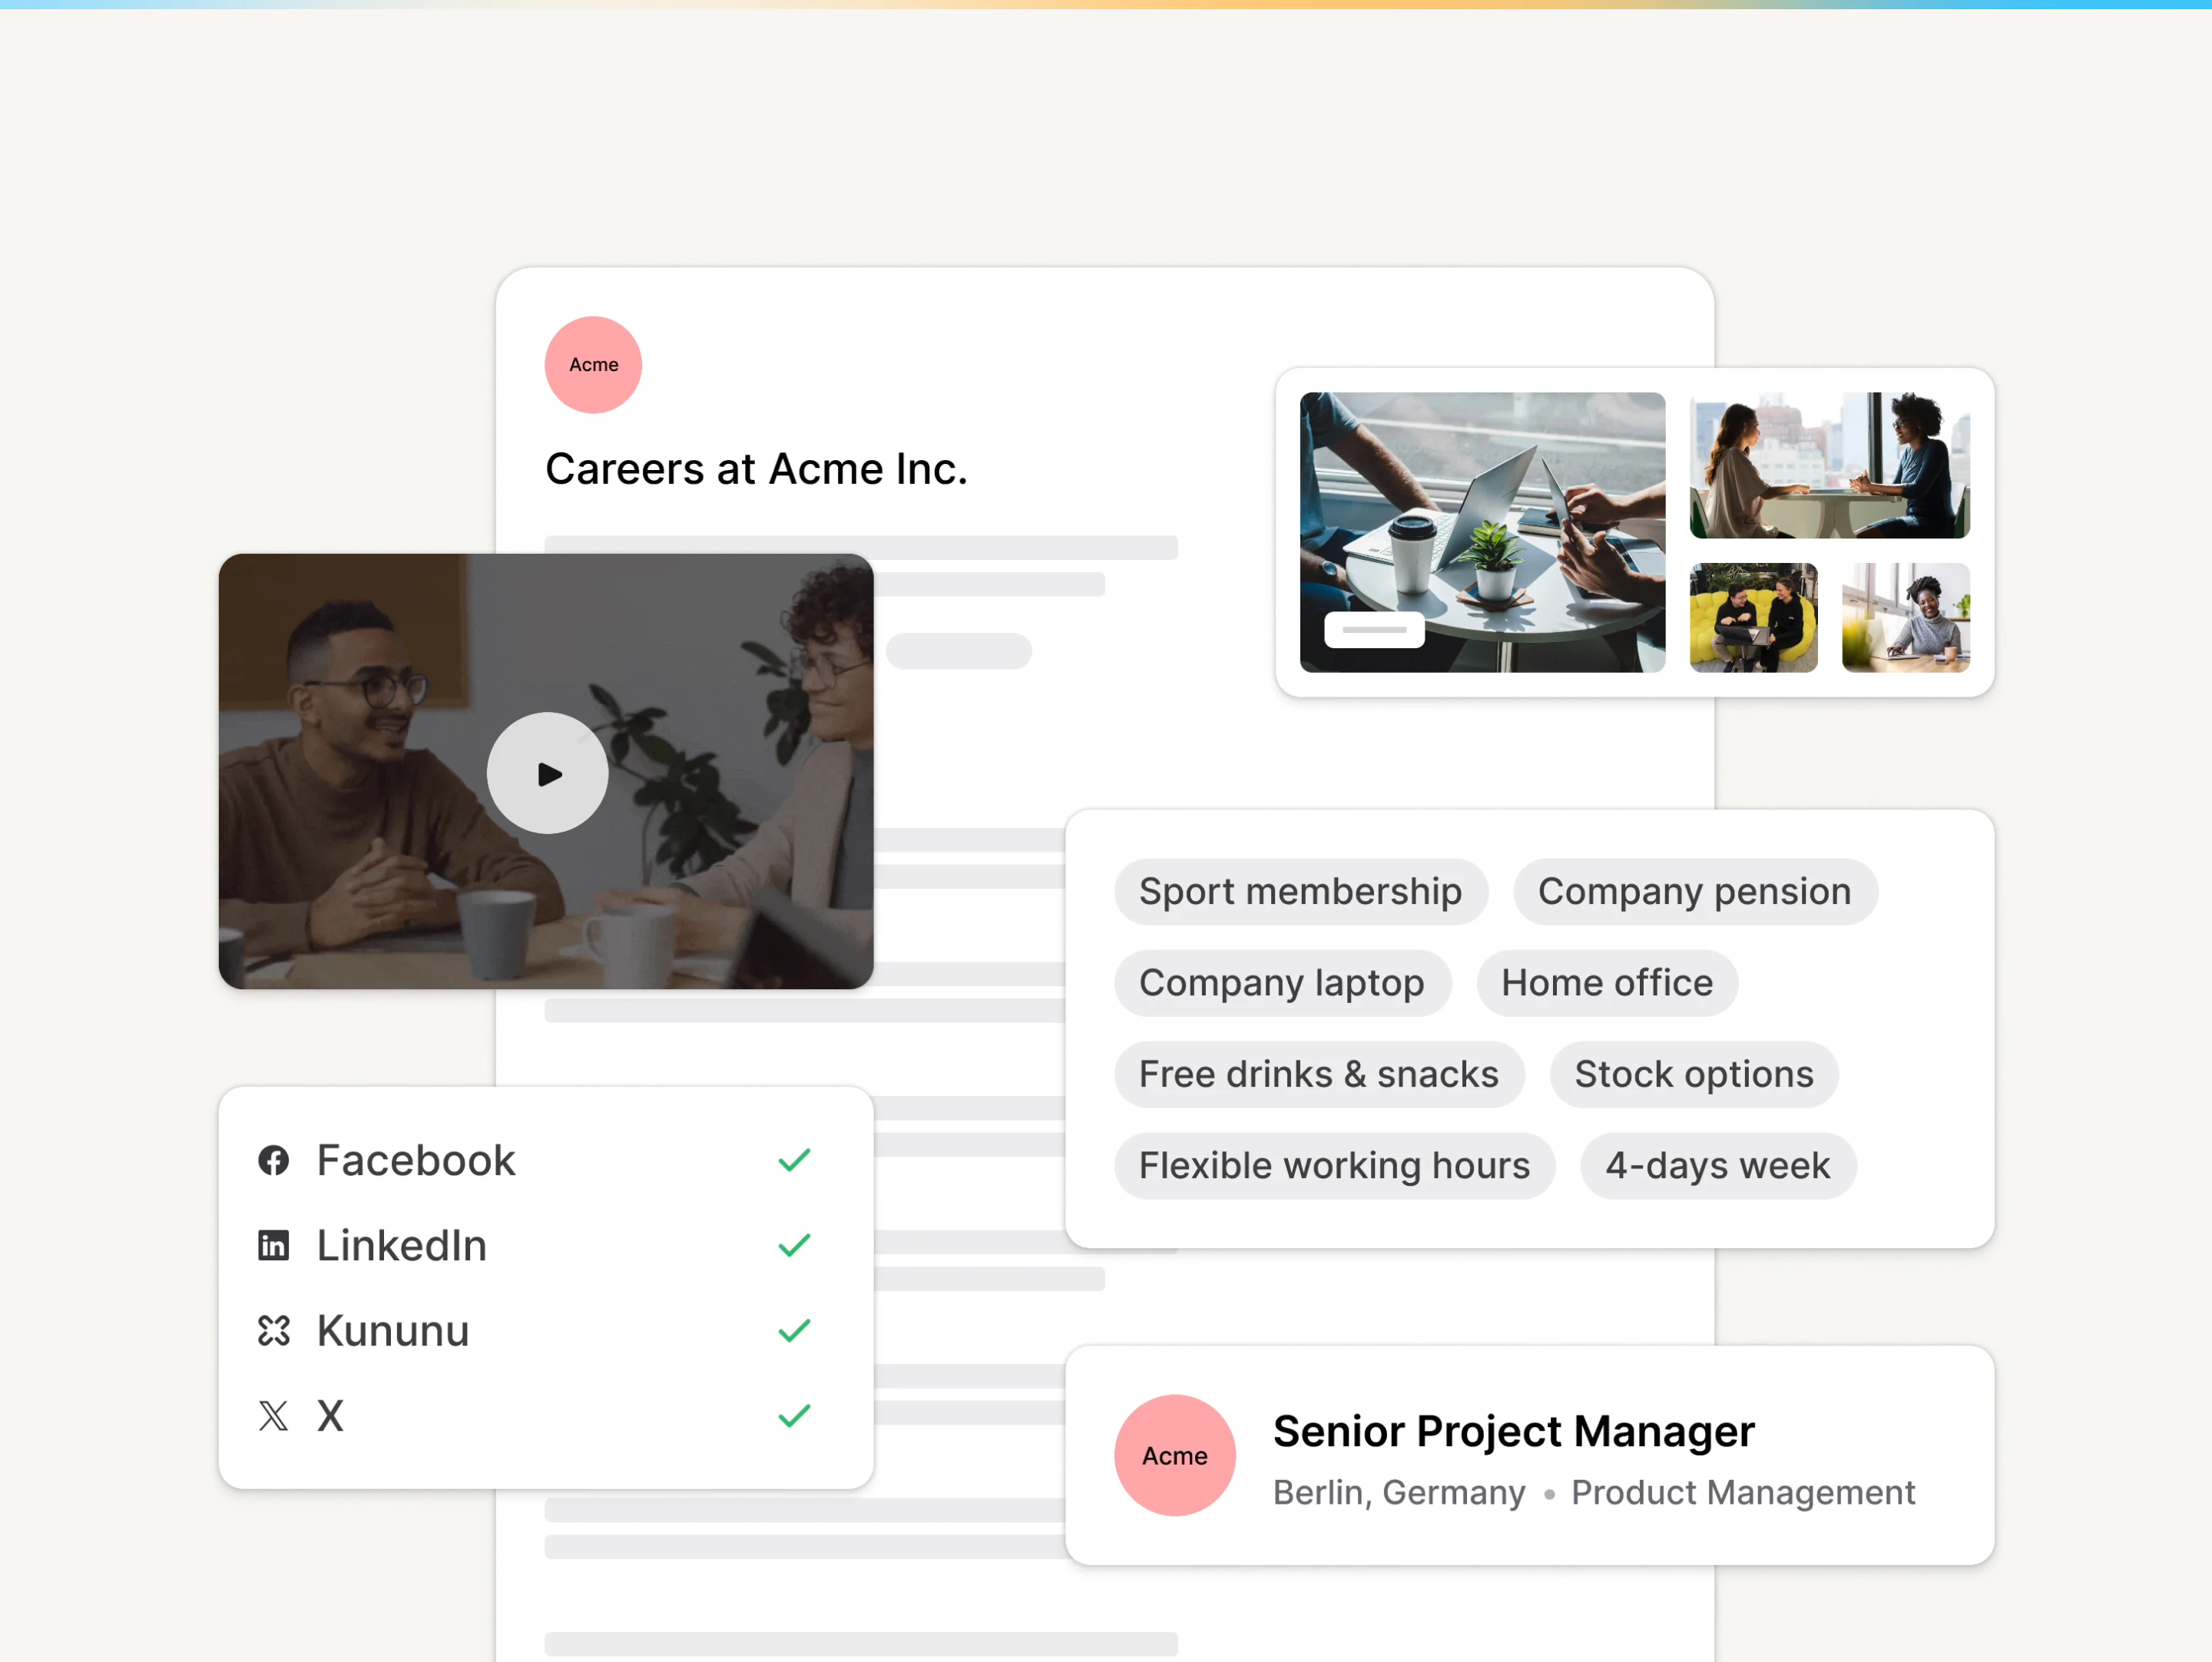Click the white progress indicator on the gallery photo
Screen dimensions: 2212x1662
pyautogui.click(x=1374, y=629)
